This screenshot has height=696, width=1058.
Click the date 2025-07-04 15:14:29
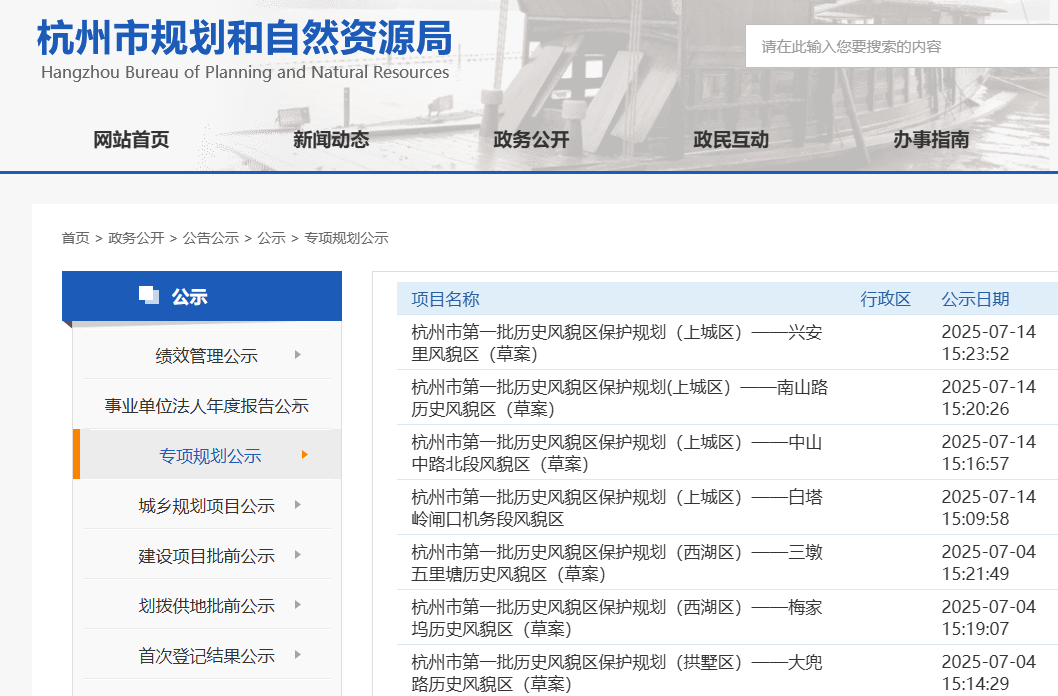[x=989, y=672]
